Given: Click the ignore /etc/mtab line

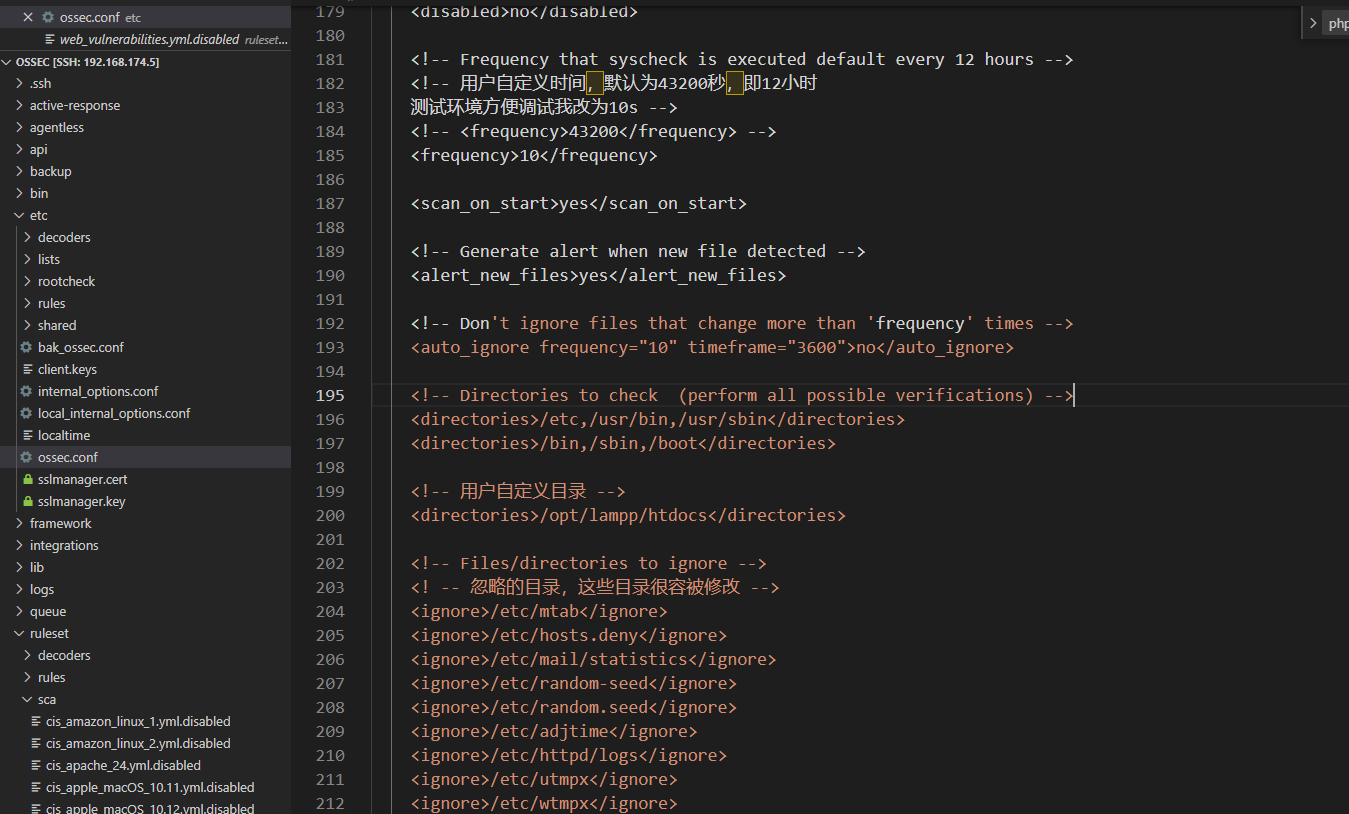Looking at the screenshot, I should [539, 611].
